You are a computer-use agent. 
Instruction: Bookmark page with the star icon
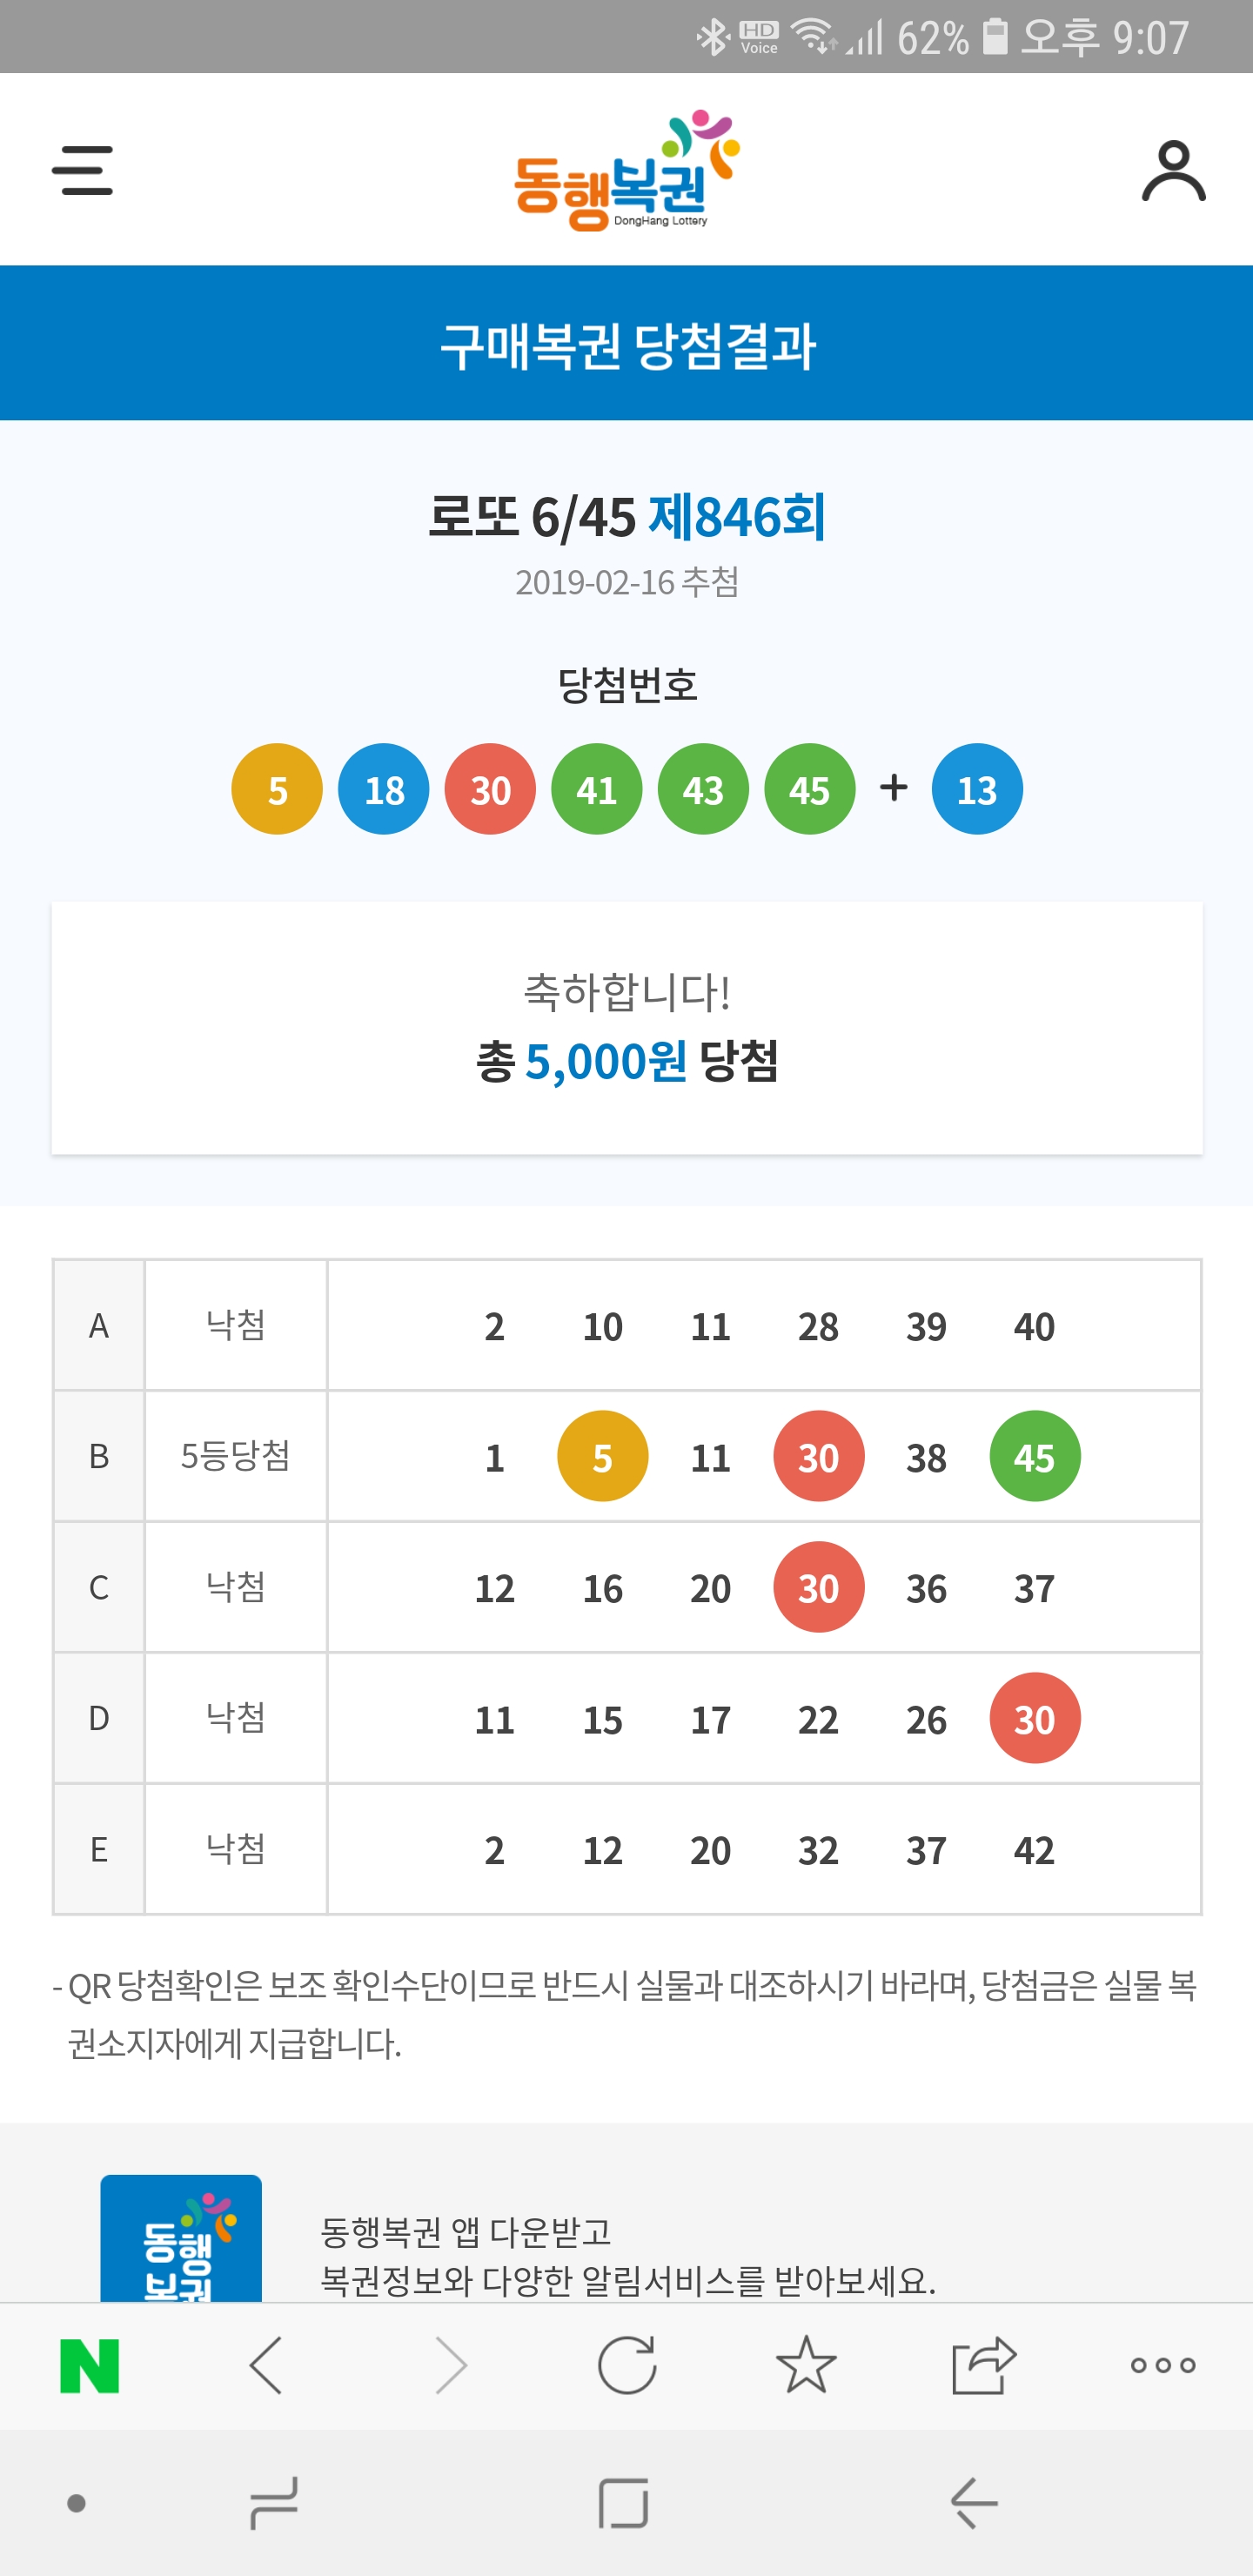806,2366
